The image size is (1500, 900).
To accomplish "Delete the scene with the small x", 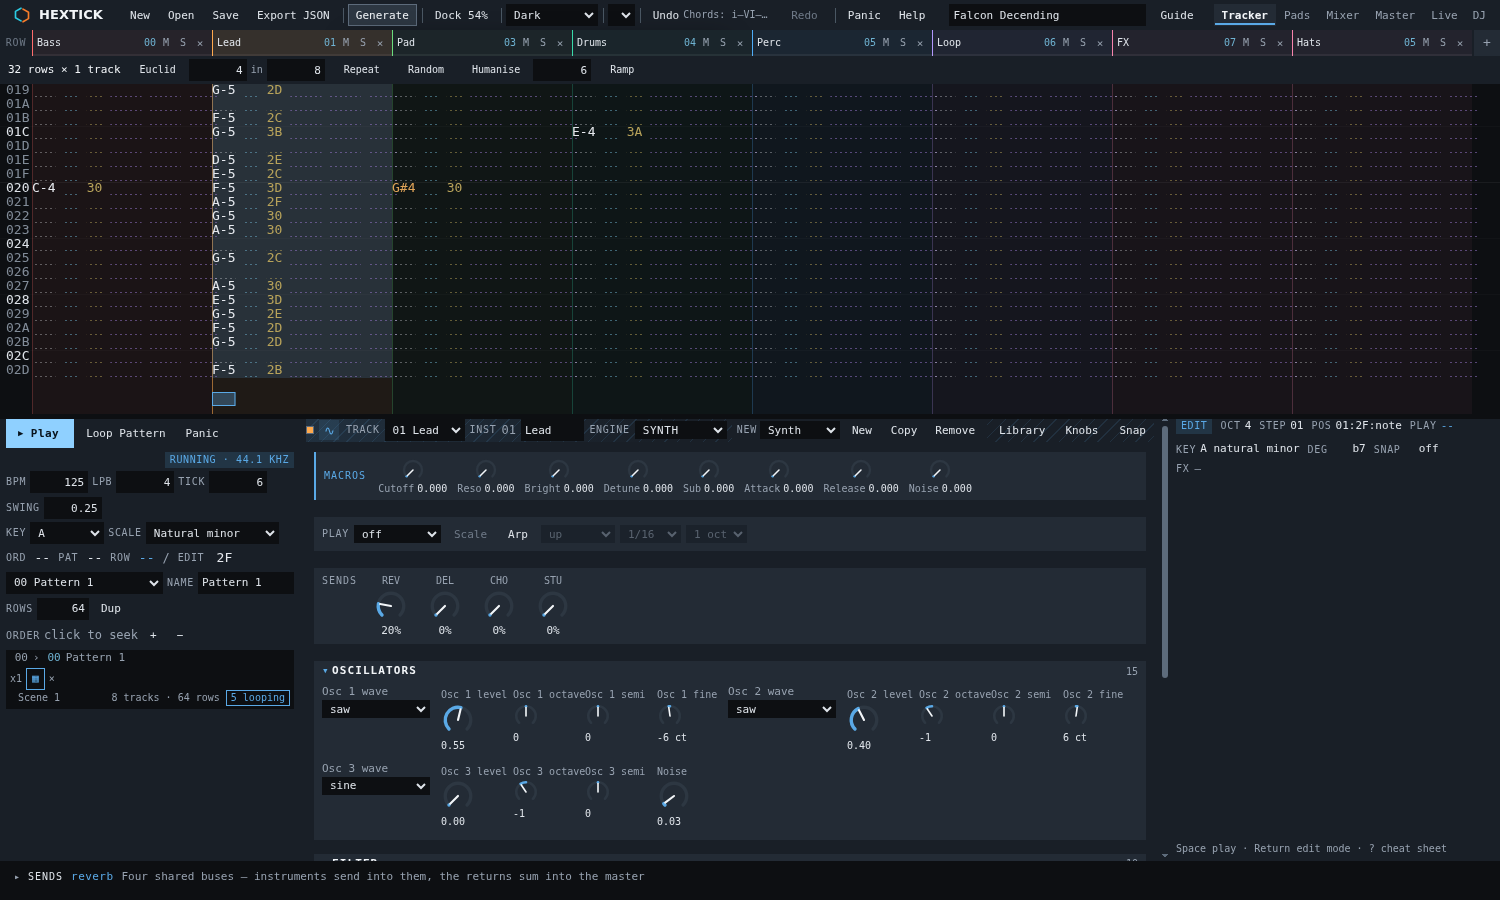I will pos(52,679).
